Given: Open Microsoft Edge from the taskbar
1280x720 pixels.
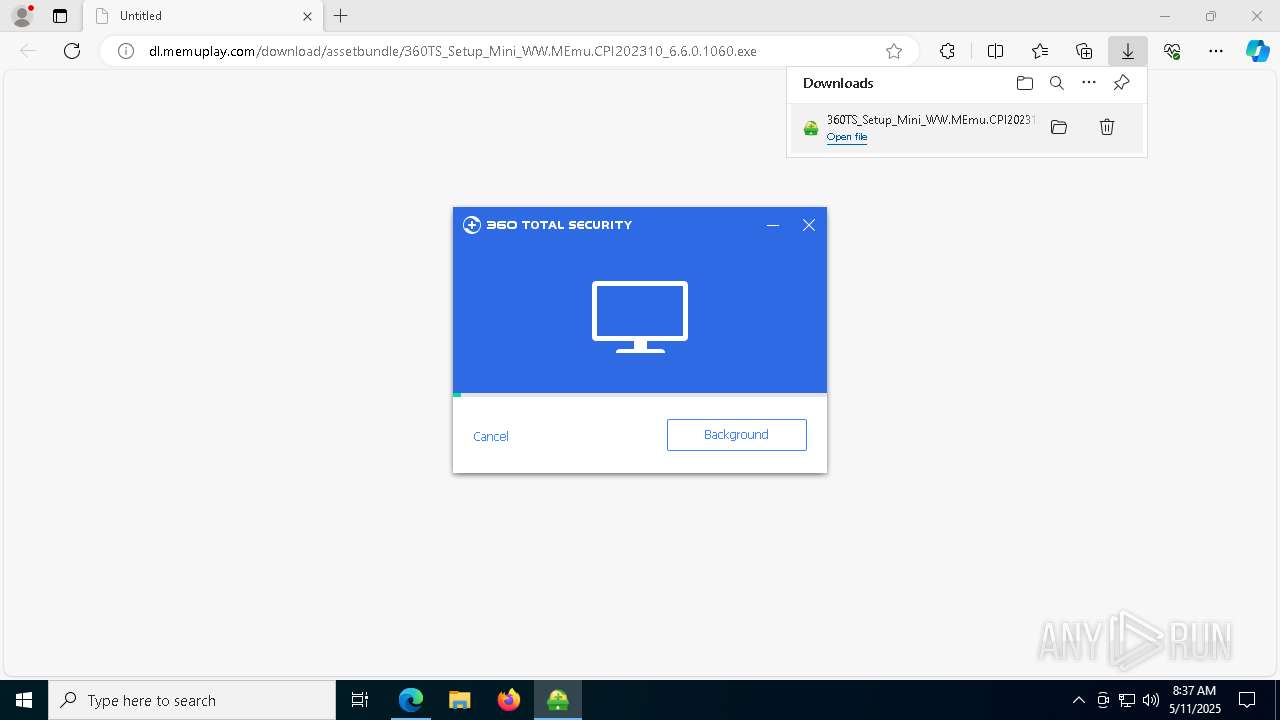Looking at the screenshot, I should (411, 700).
